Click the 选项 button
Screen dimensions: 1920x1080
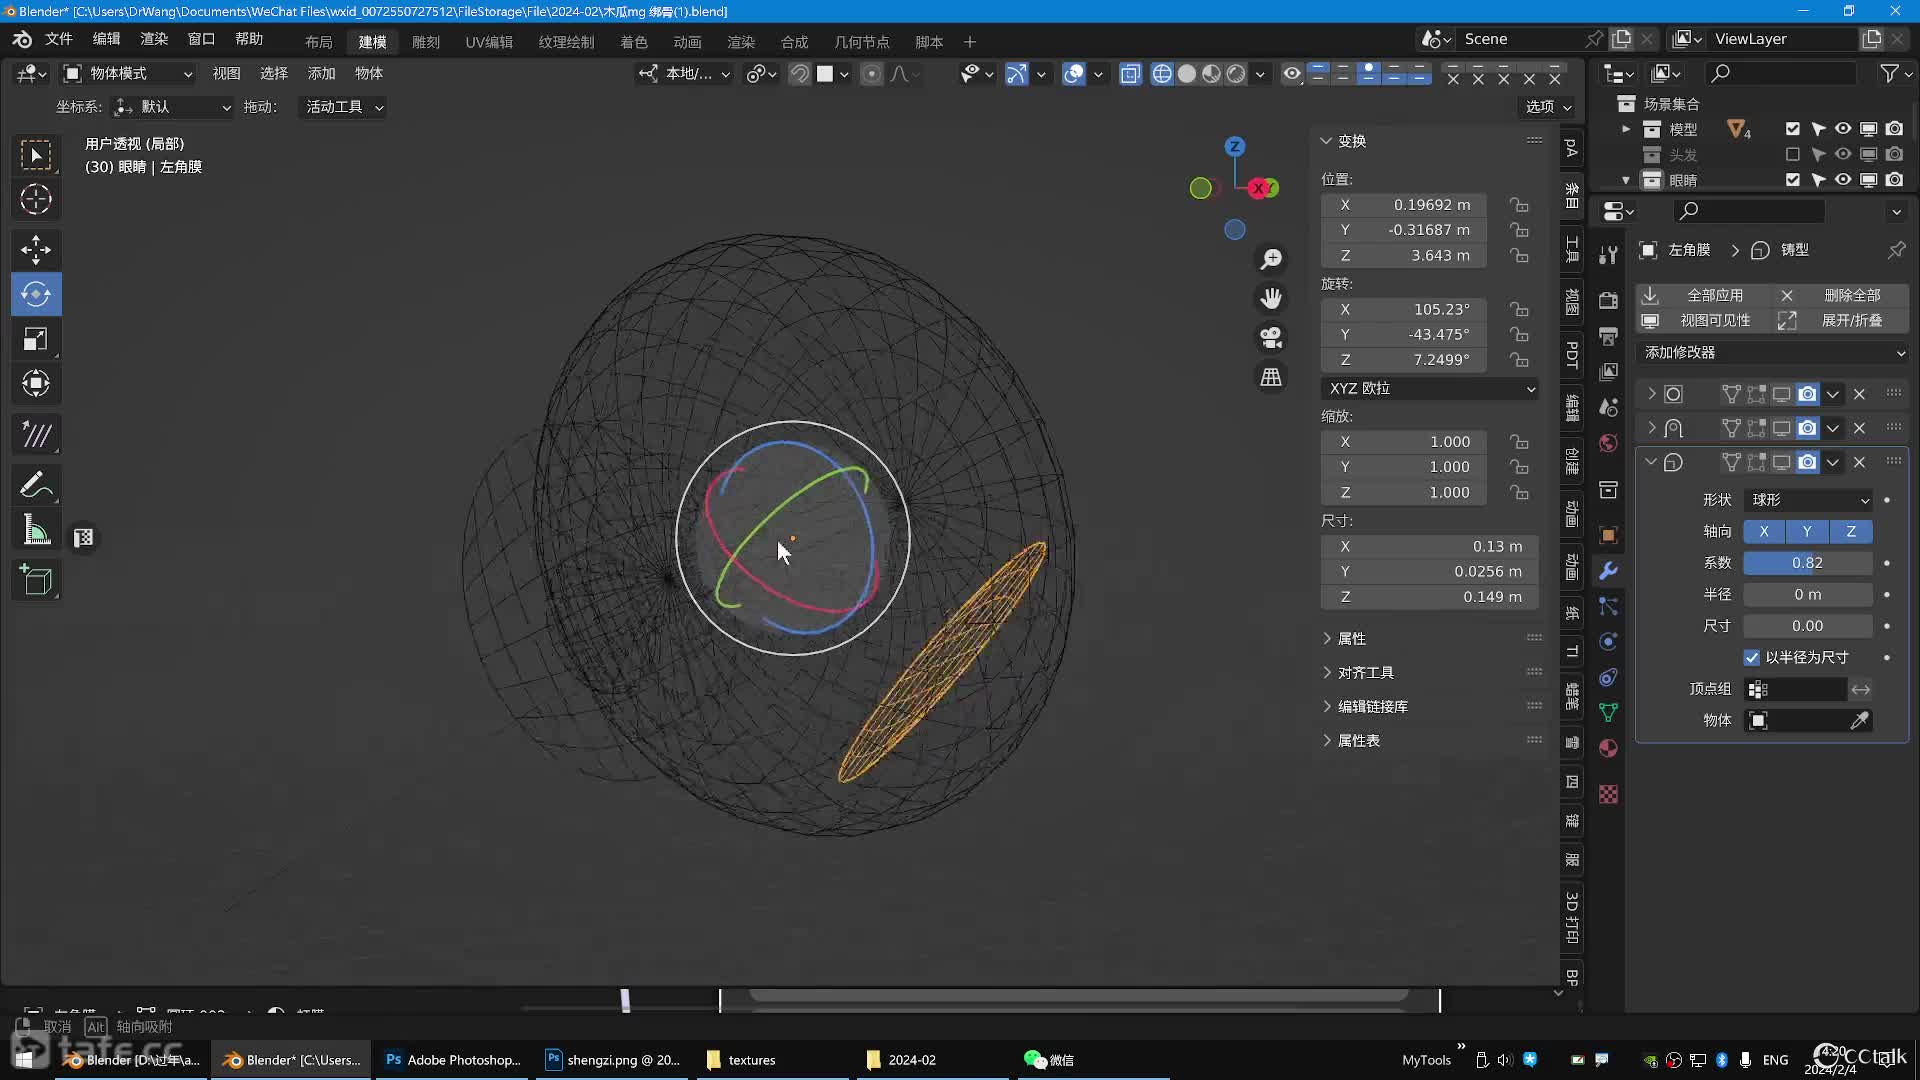coord(1548,107)
